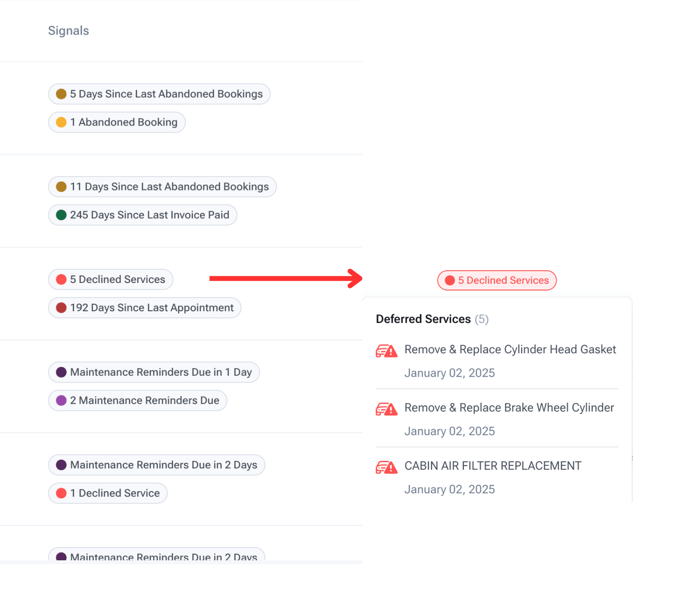Viewport: 688px width, 598px height.
Task: Click the warning icon beside Brake Wheel Cylinder
Action: click(386, 409)
